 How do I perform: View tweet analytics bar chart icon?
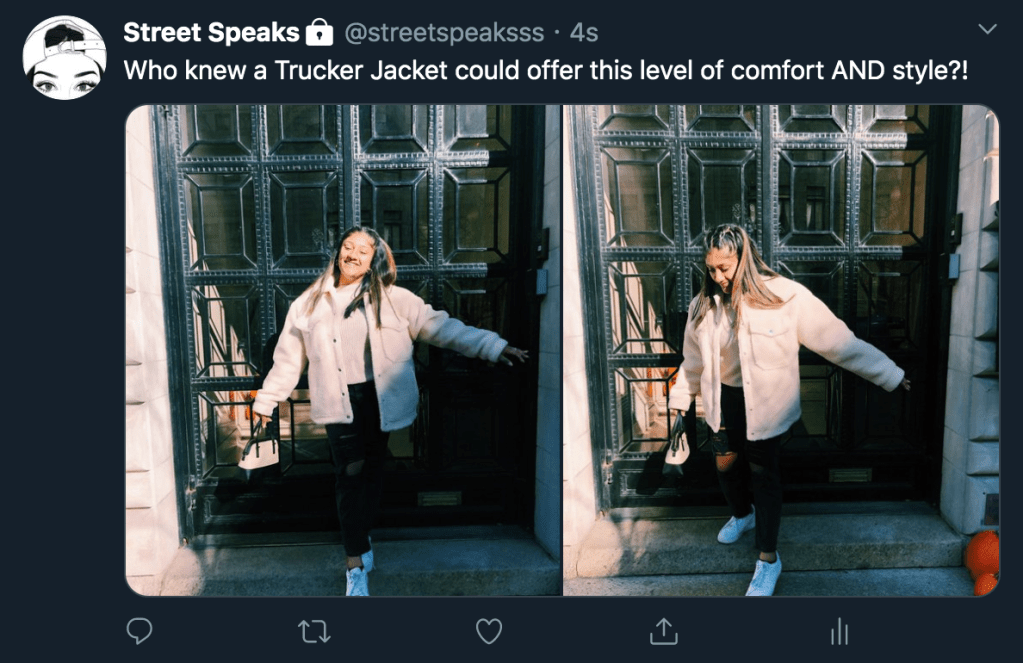tap(839, 631)
